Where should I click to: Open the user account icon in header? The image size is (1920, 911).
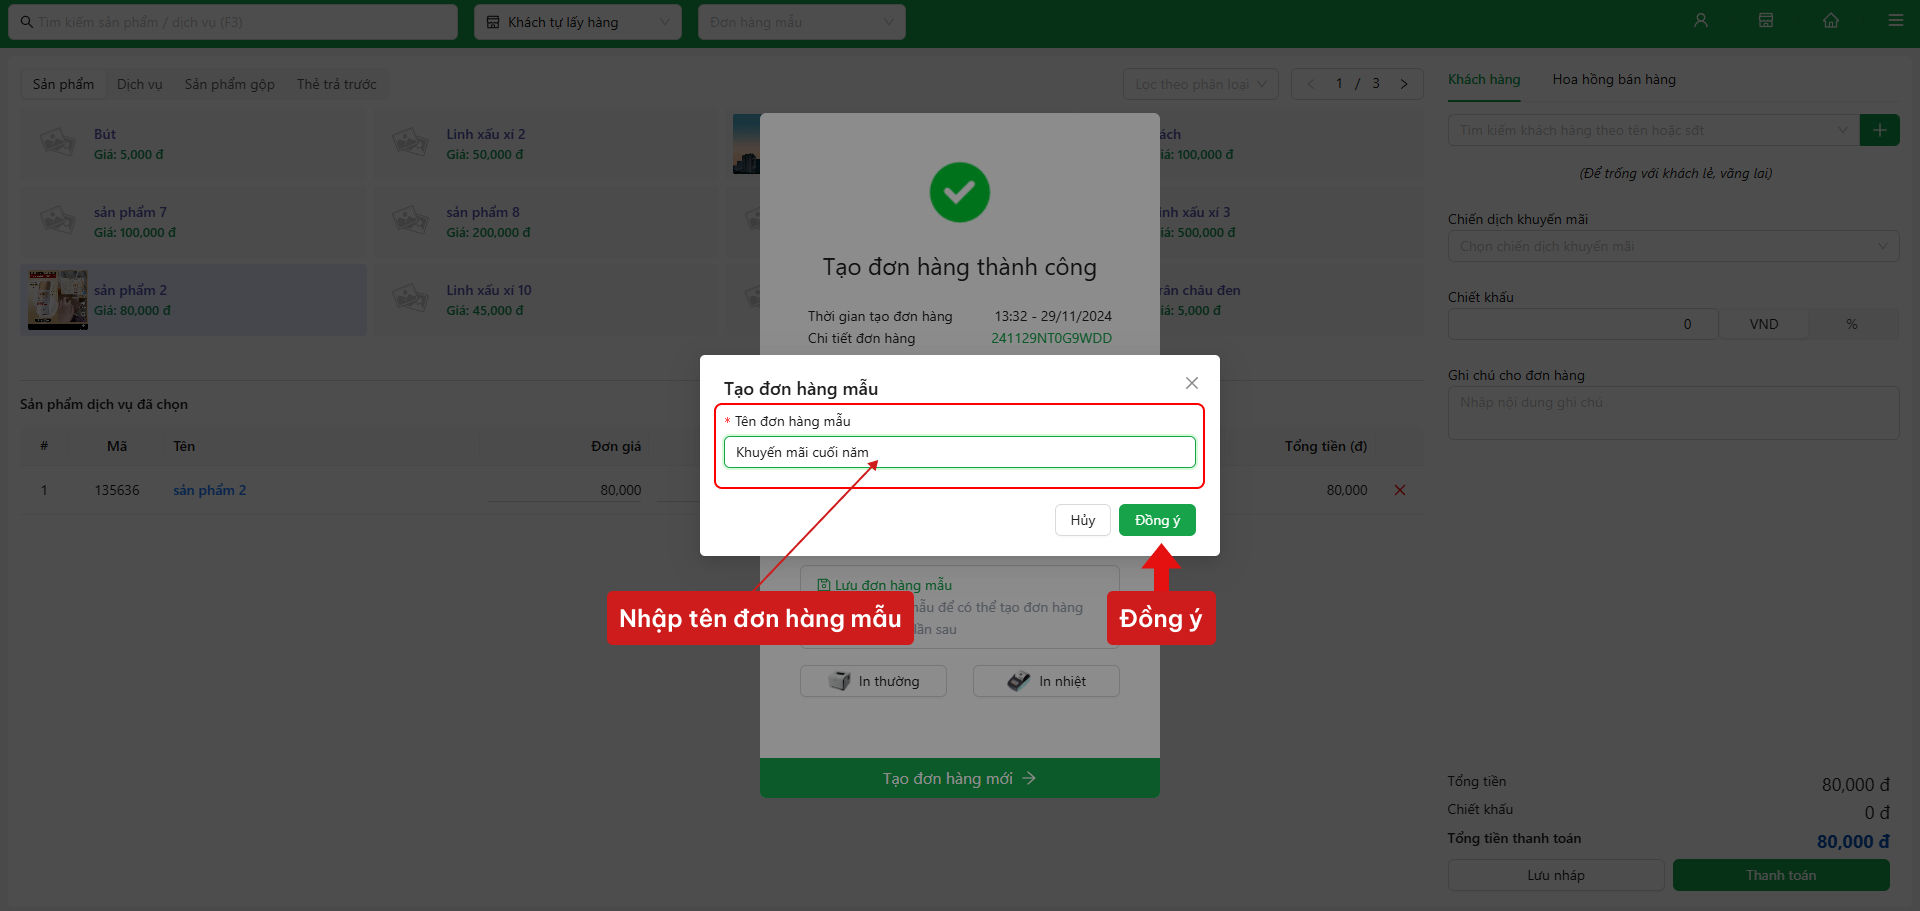coord(1700,21)
